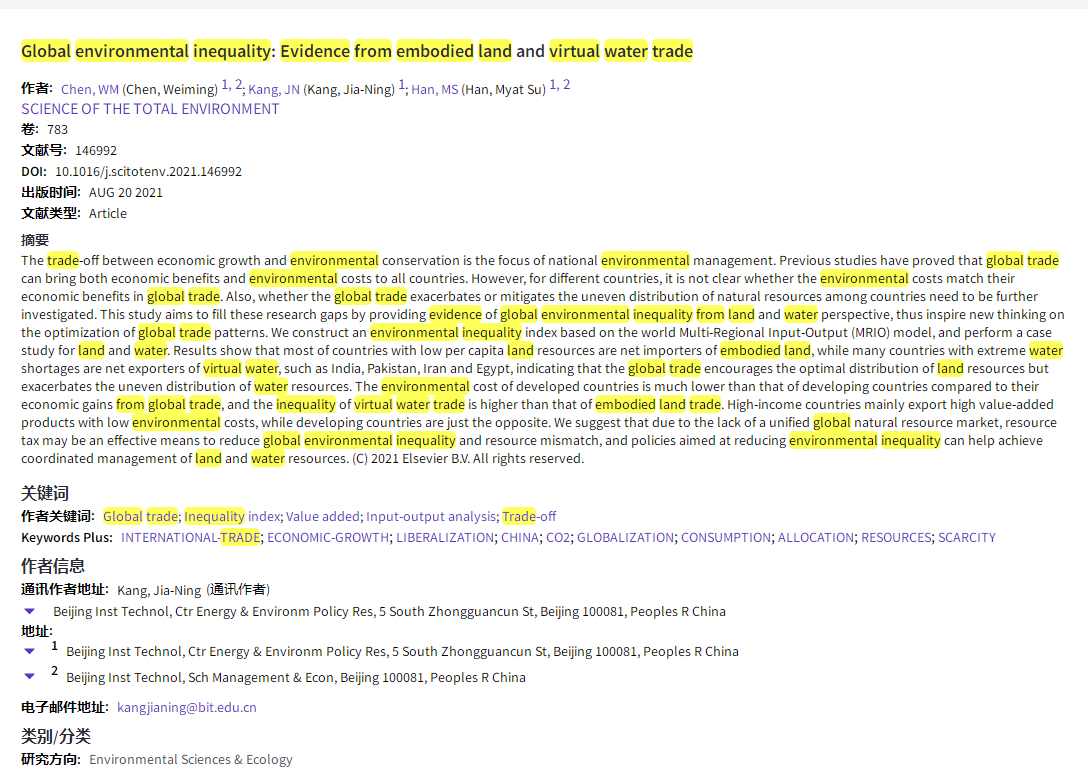Click the ECONOMIC-GROWTH keyword
The height and width of the screenshot is (776, 1088).
pos(327,537)
